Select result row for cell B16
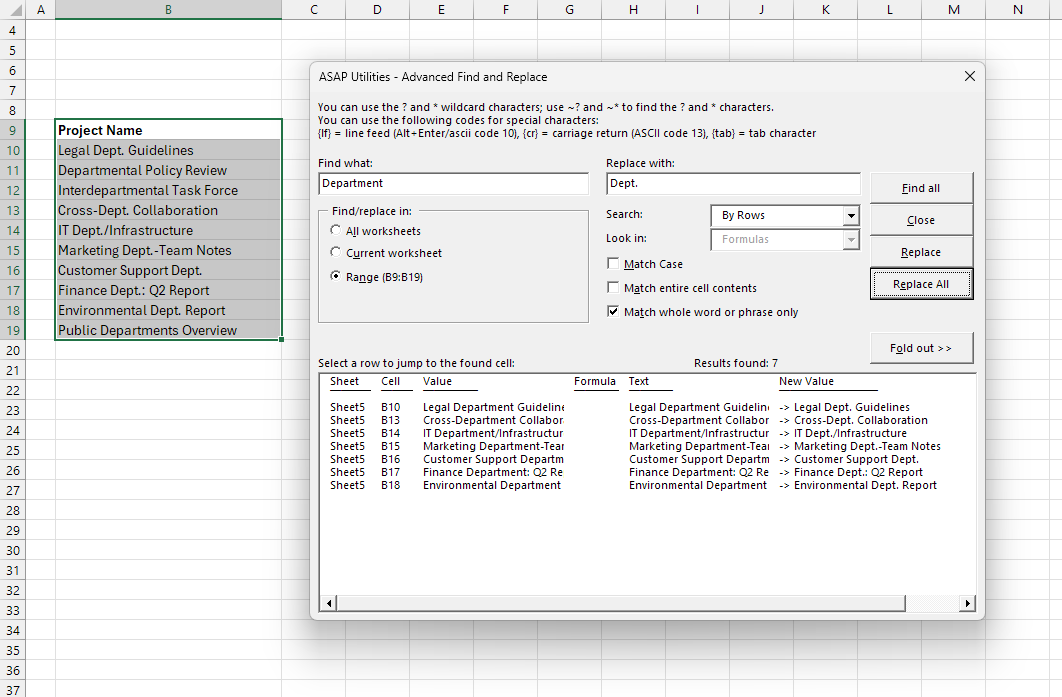1062x697 pixels. pyautogui.click(x=647, y=459)
